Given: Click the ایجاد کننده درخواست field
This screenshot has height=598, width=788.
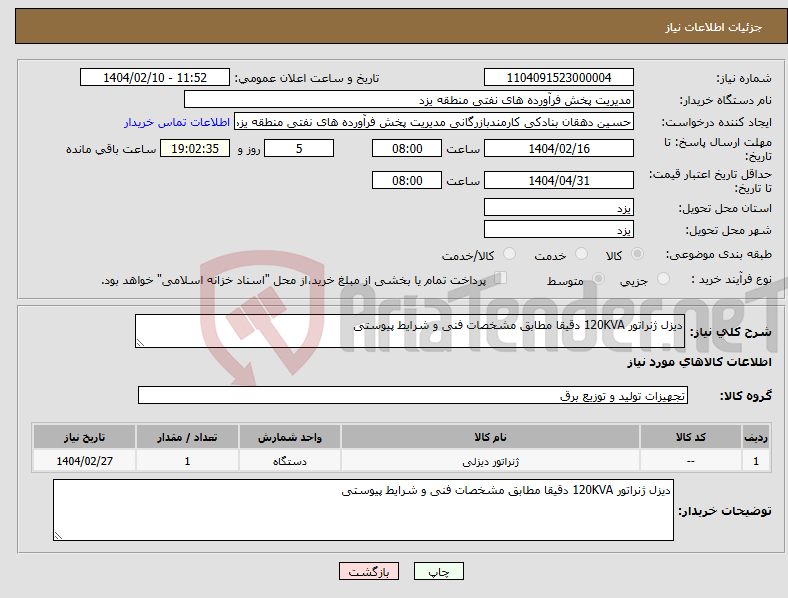Looking at the screenshot, I should coord(434,122).
